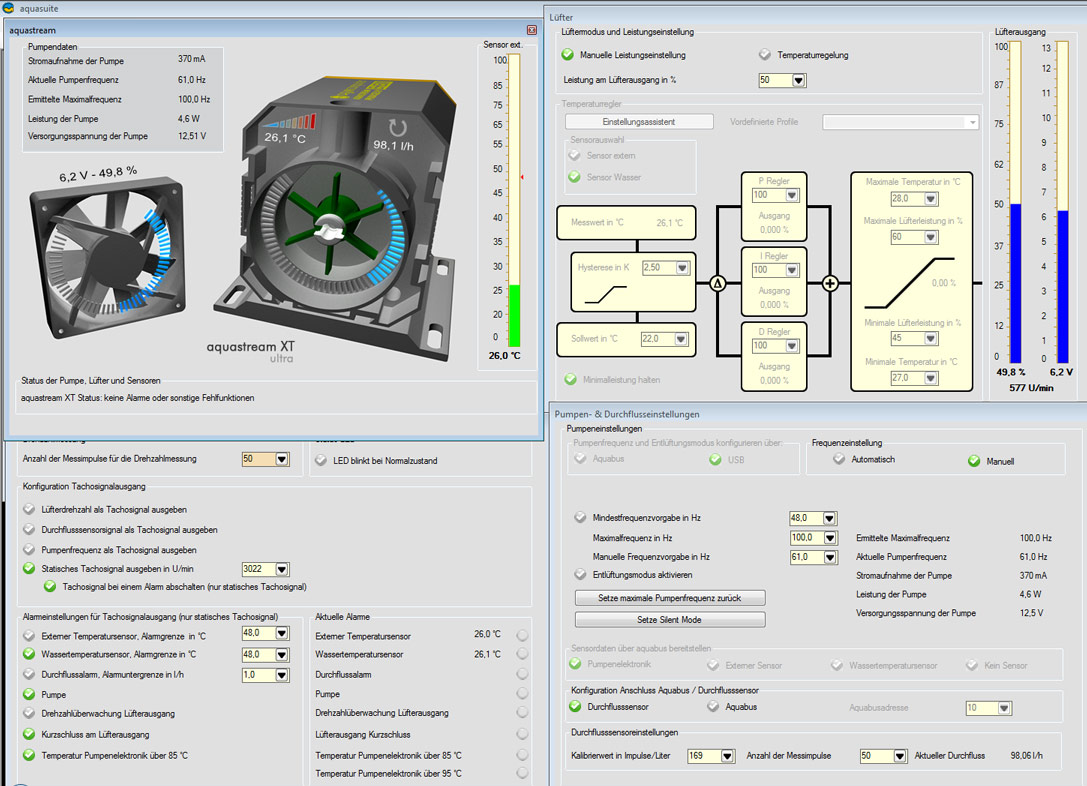
Task: Click the fan output ramp curve graphic
Action: pos(909,283)
